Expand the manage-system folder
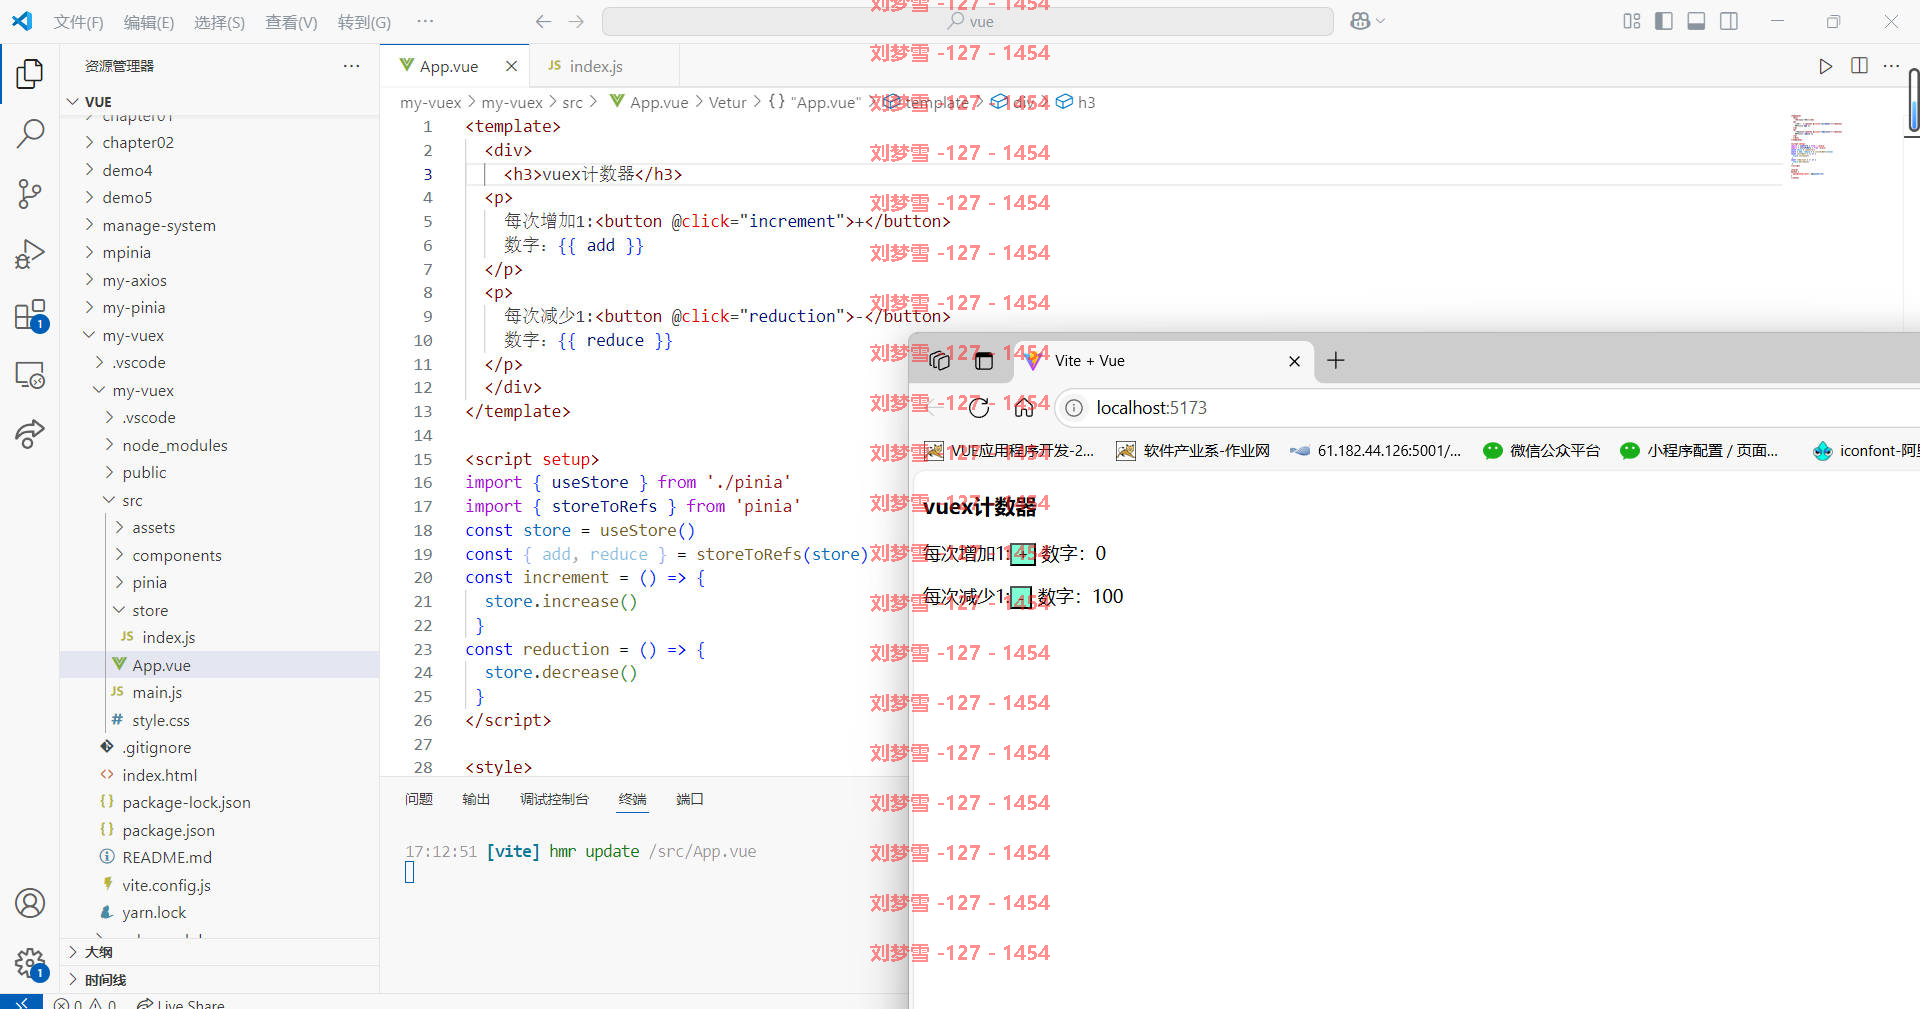Image resolution: width=1920 pixels, height=1009 pixels. 158,225
